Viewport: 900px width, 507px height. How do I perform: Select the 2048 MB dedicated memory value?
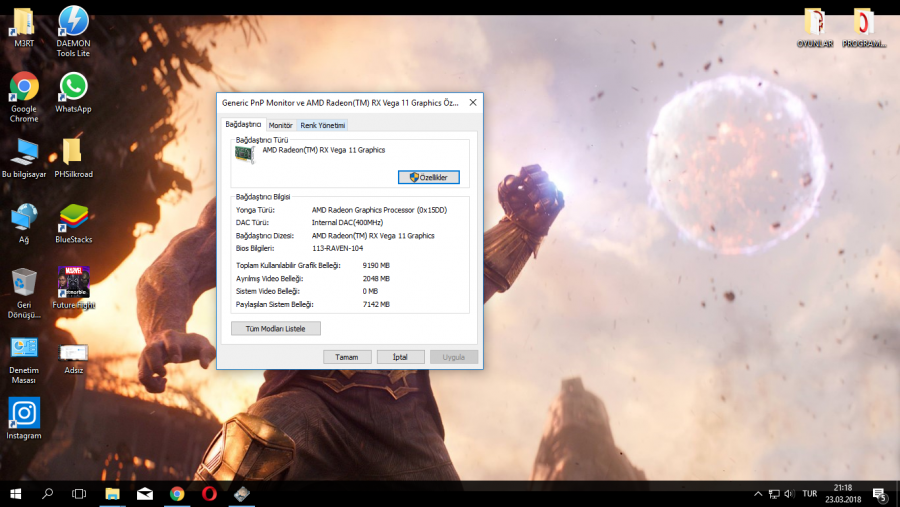click(376, 278)
